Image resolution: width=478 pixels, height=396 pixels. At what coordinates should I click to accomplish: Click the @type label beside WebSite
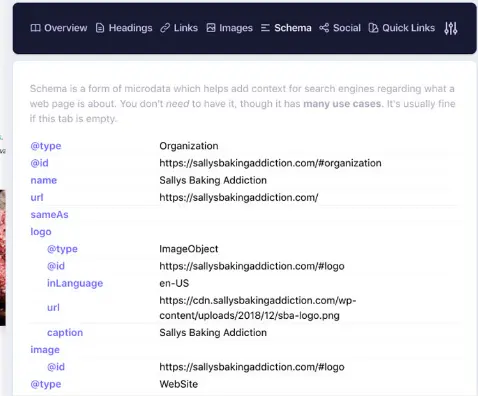(x=46, y=384)
